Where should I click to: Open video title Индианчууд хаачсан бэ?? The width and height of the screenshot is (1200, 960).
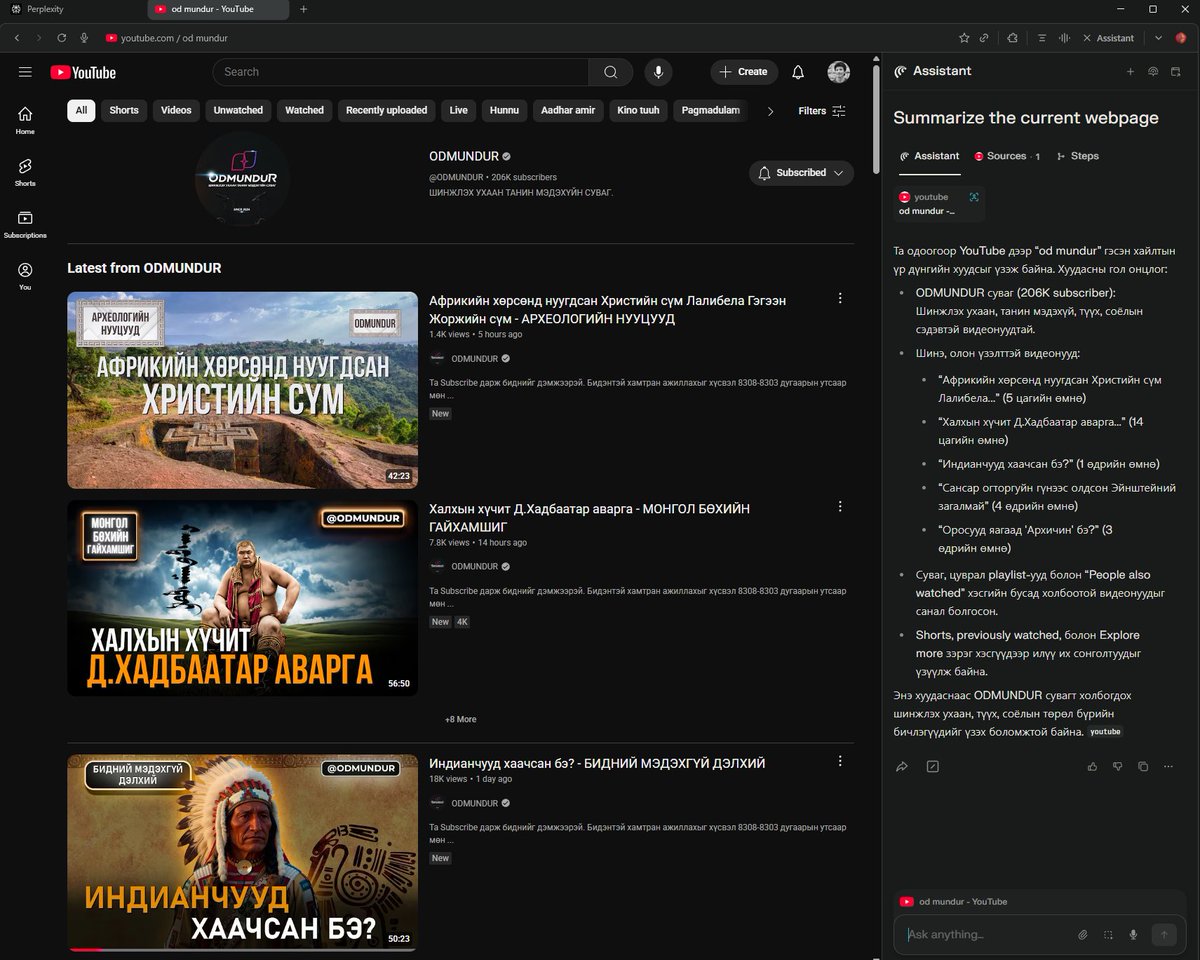coord(597,763)
